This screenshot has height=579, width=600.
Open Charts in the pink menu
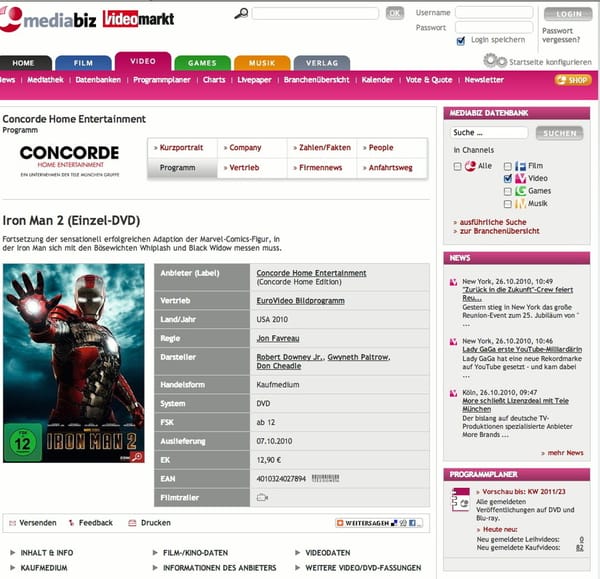tap(214, 80)
